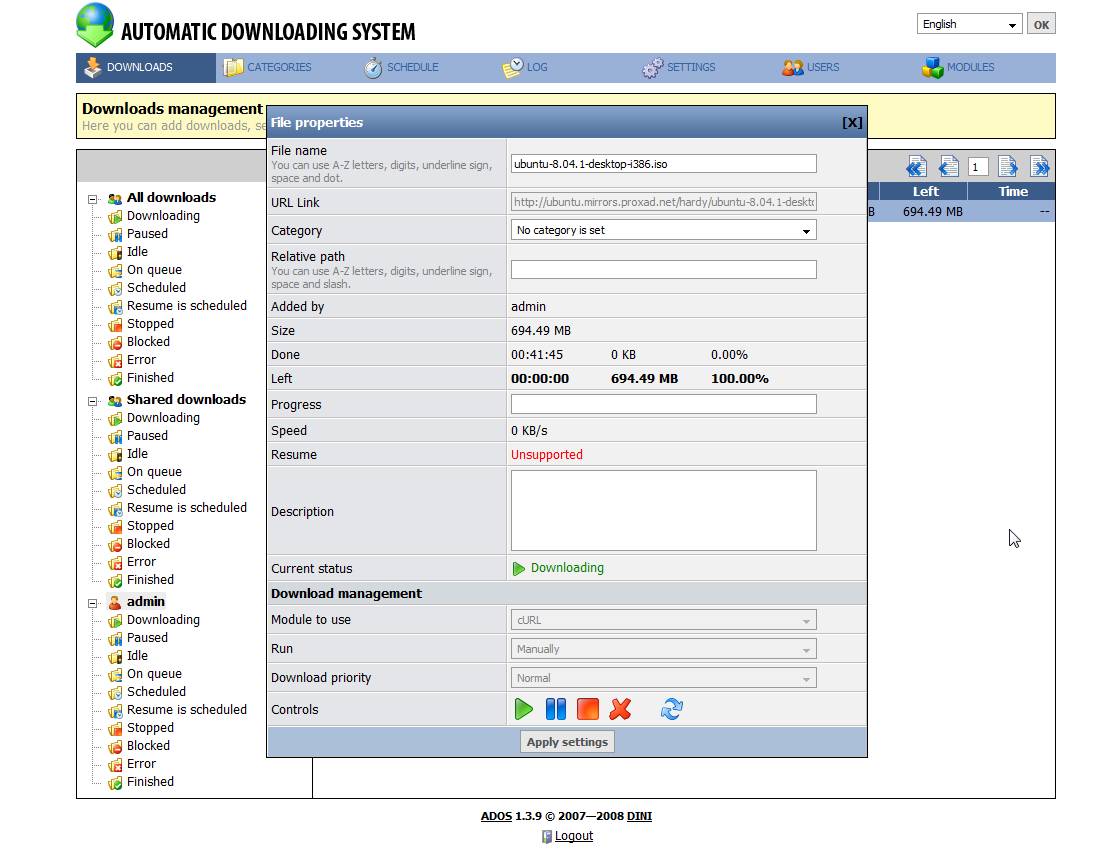Collapse the Shared downloads tree node

point(93,401)
